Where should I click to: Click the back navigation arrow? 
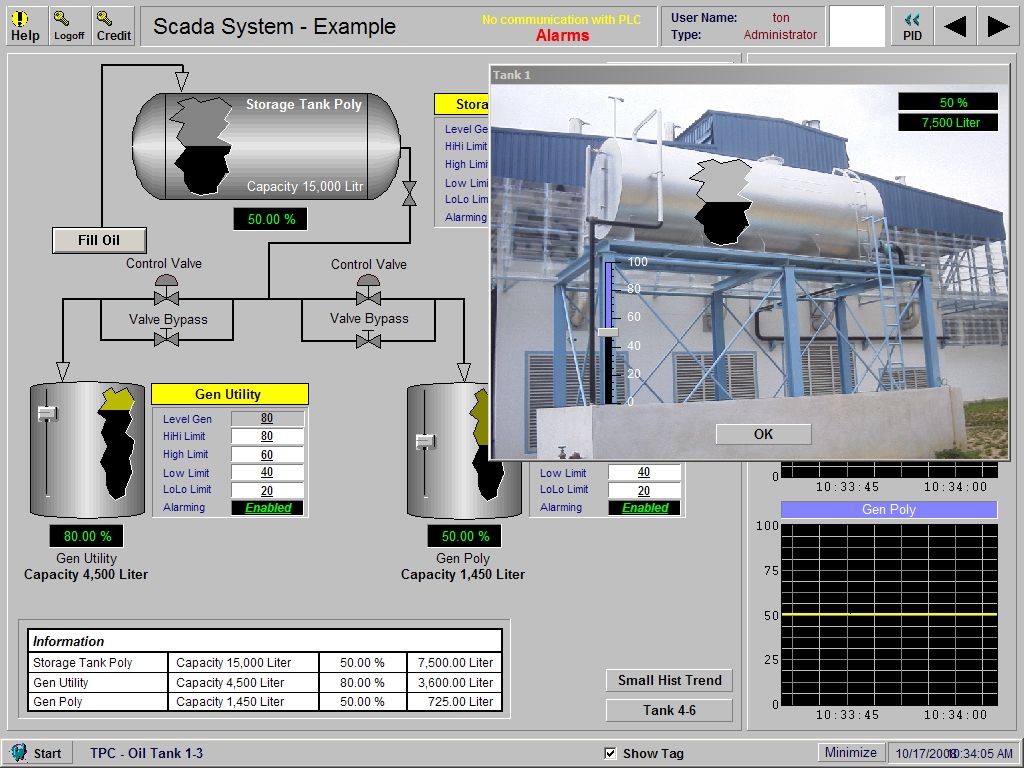pyautogui.click(x=954, y=26)
